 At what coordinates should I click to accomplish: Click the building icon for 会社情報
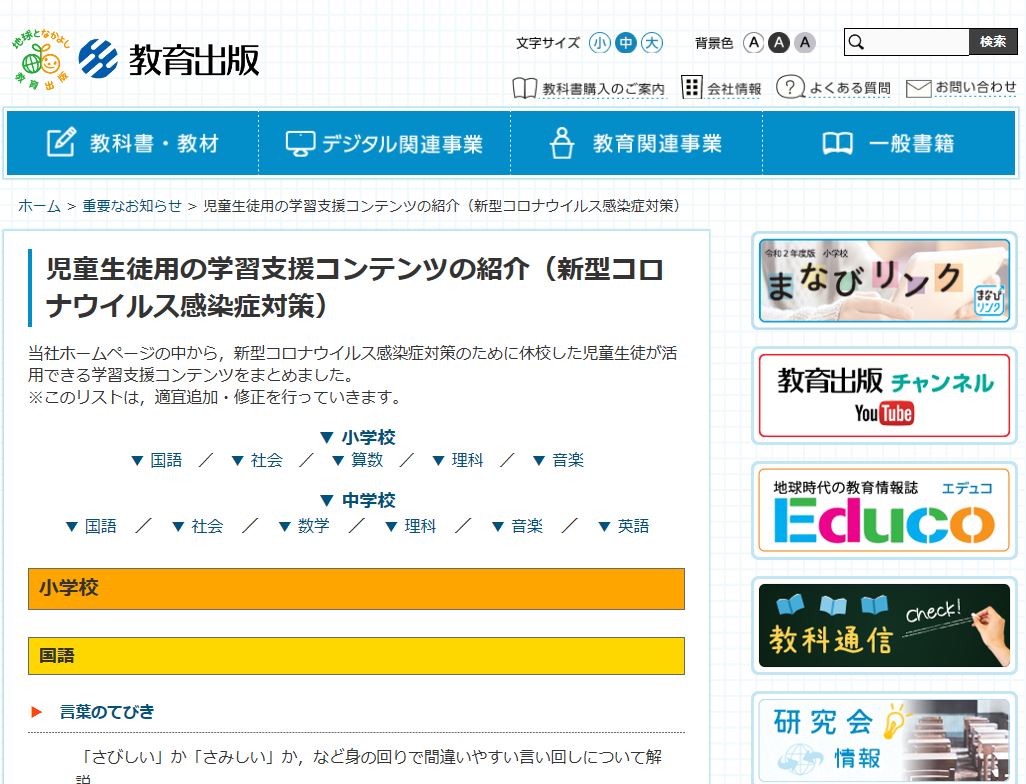point(692,87)
